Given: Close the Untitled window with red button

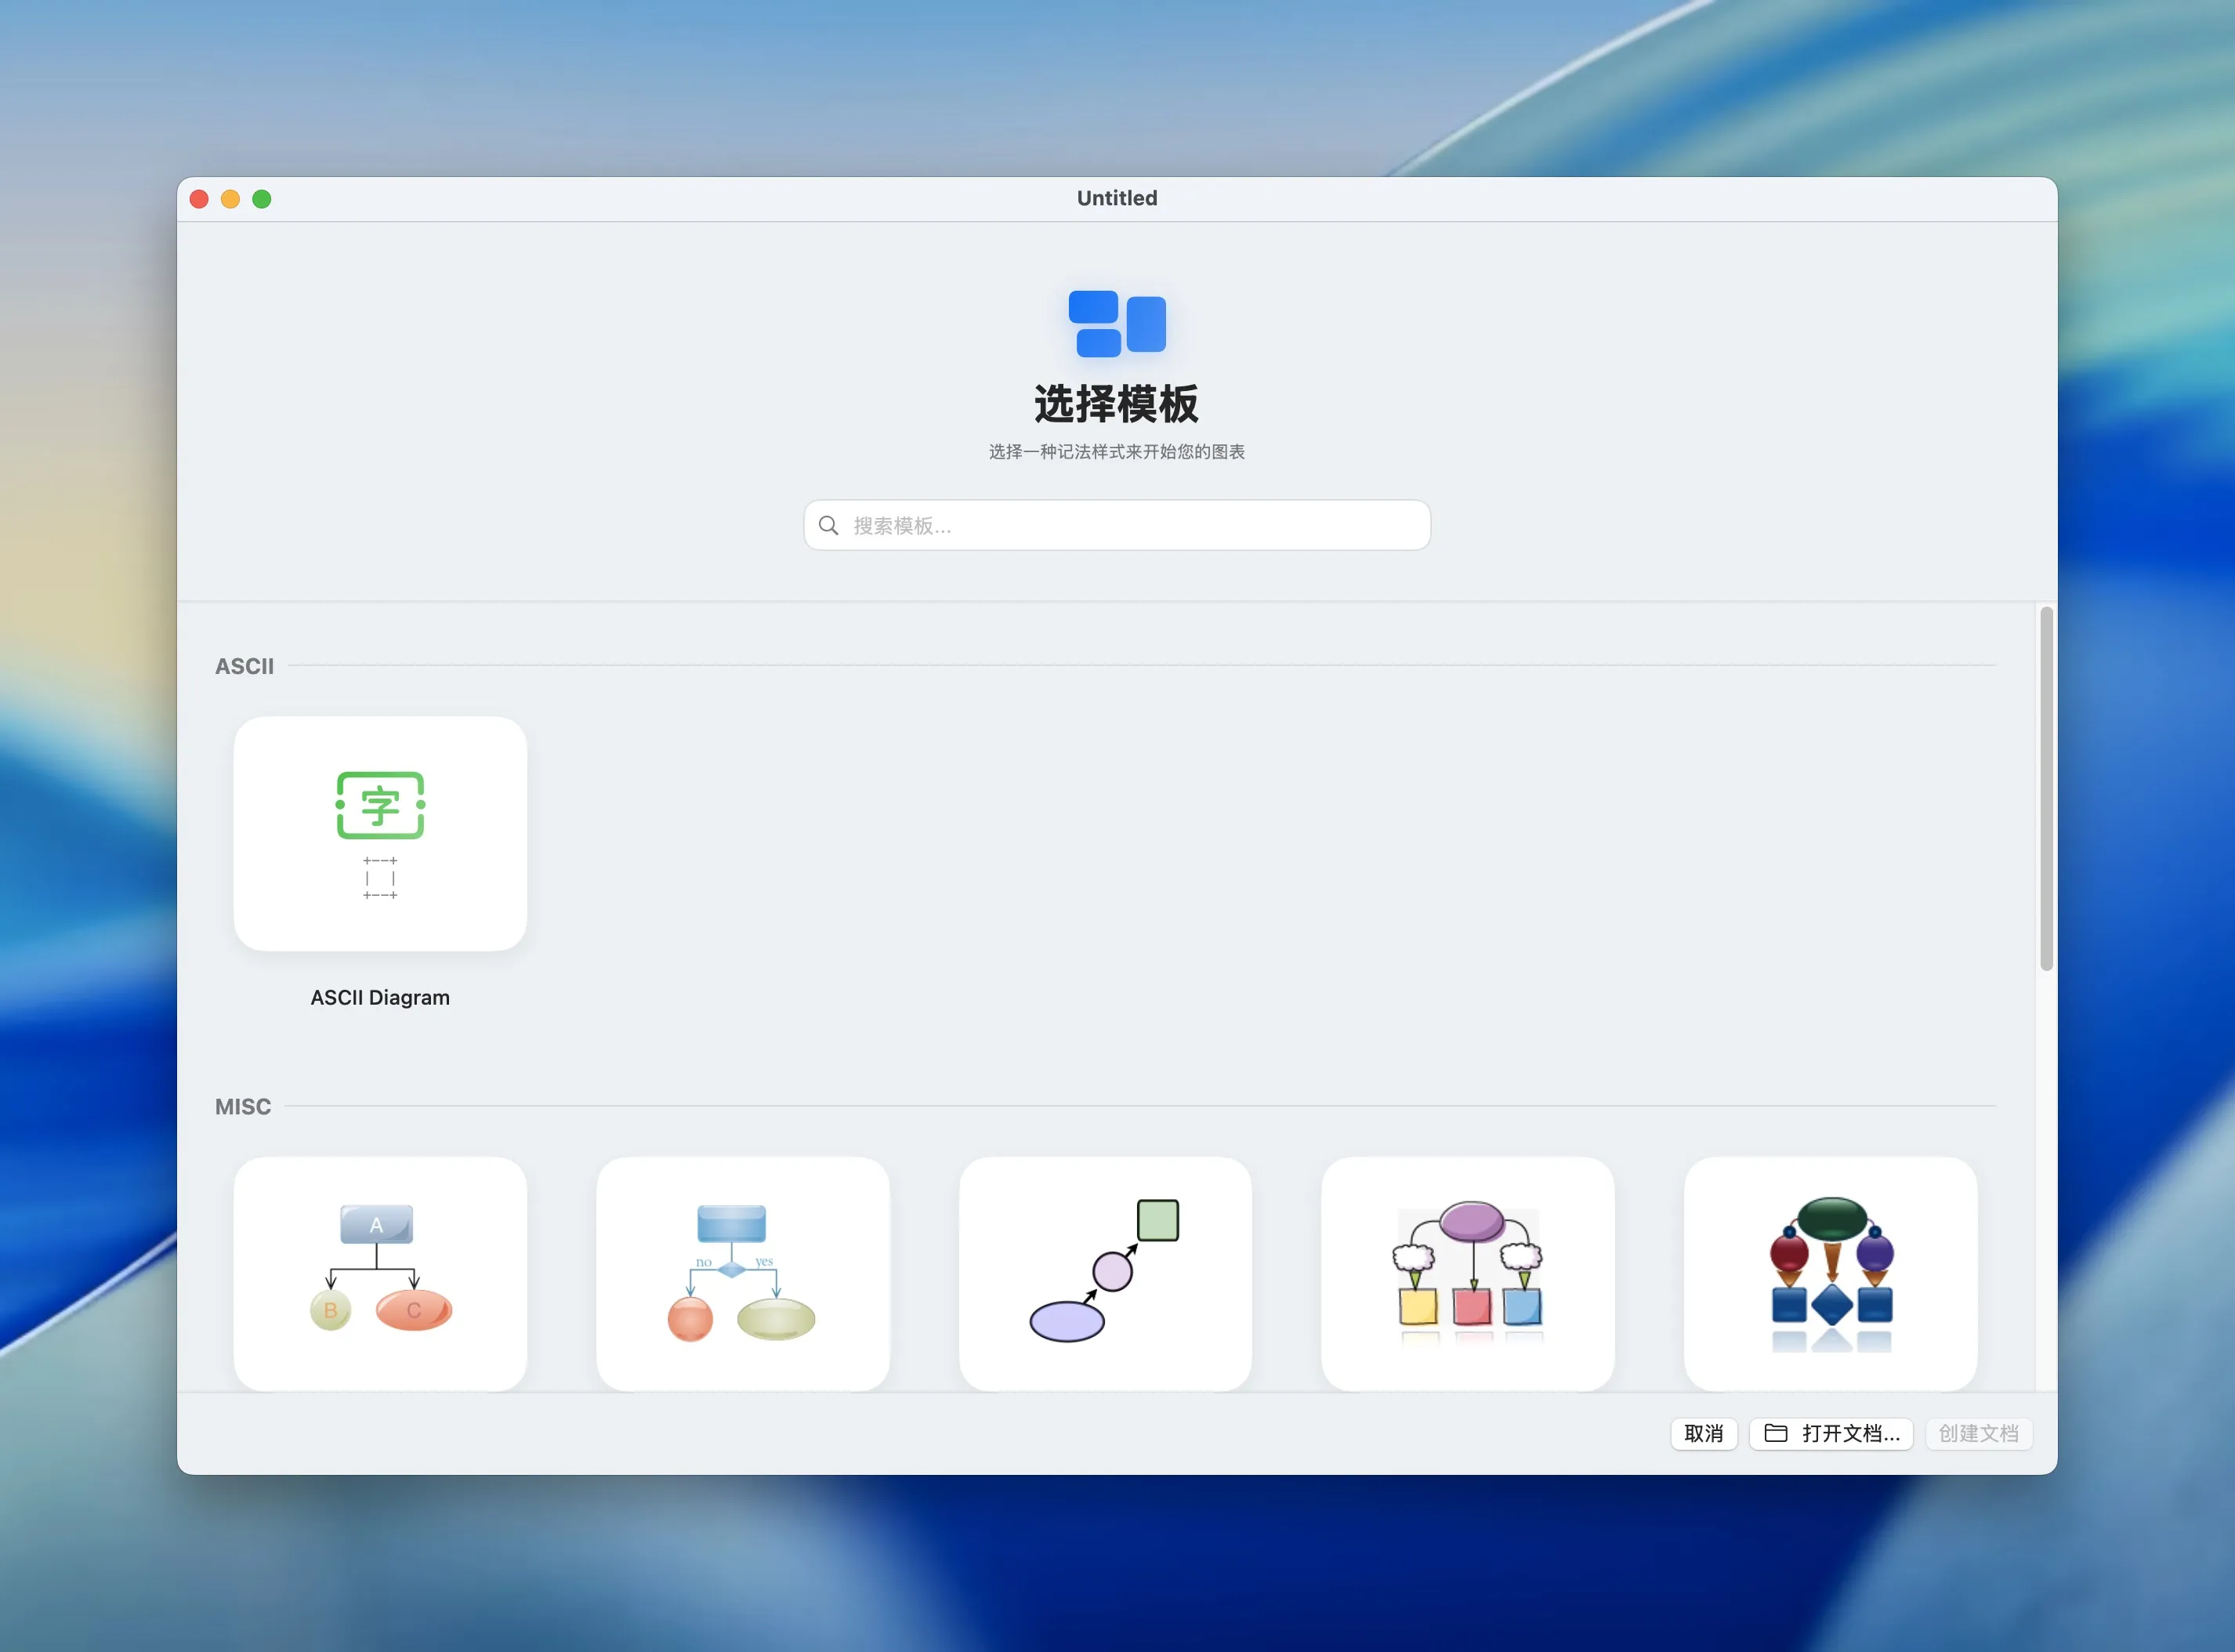Looking at the screenshot, I should click(x=199, y=199).
